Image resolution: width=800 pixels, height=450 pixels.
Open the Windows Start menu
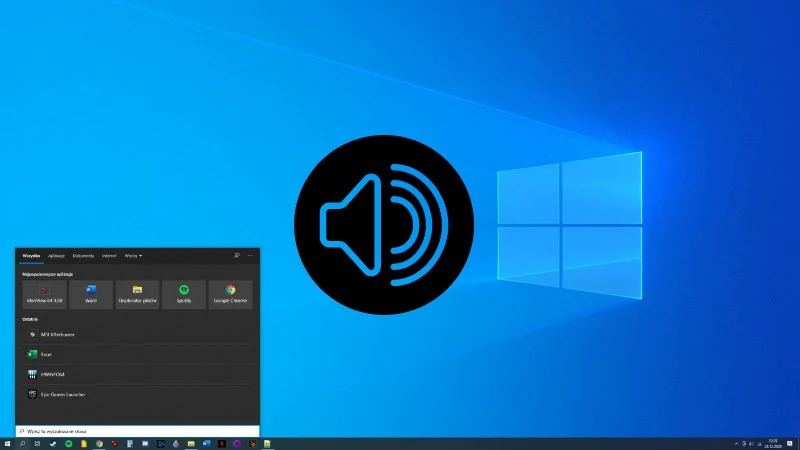(7, 444)
